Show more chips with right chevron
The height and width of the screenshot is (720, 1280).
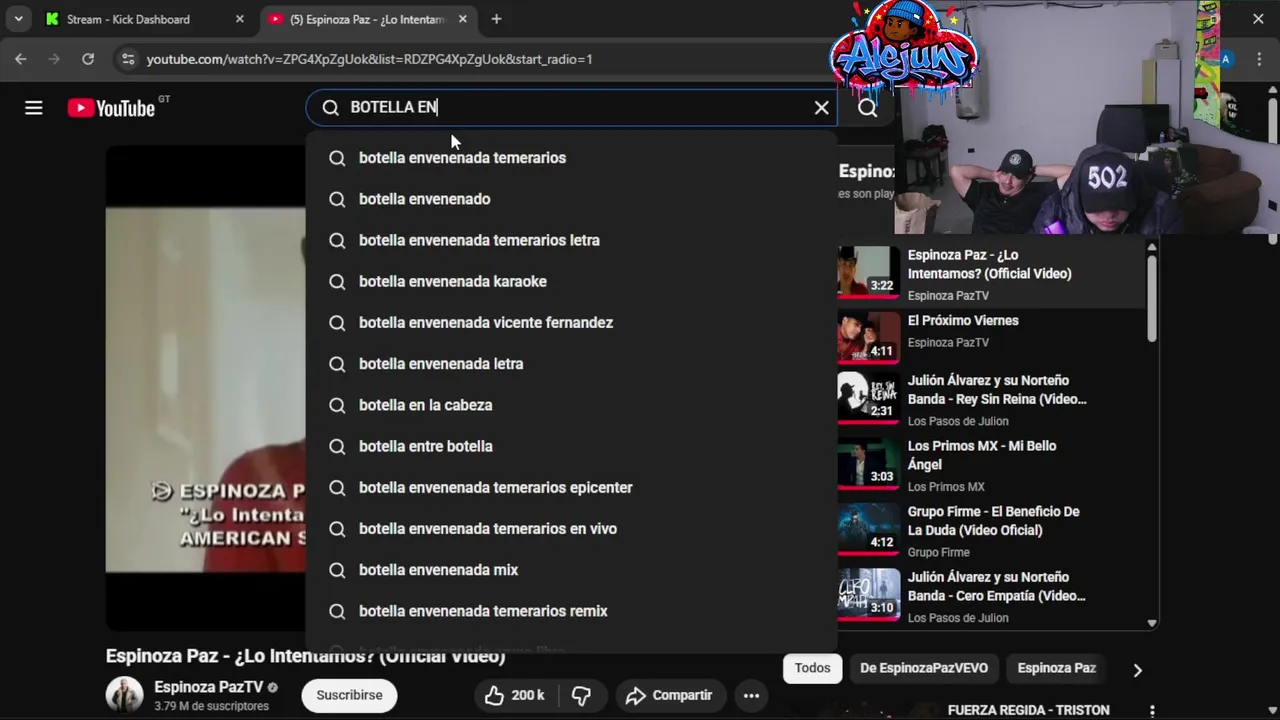pyautogui.click(x=1137, y=670)
